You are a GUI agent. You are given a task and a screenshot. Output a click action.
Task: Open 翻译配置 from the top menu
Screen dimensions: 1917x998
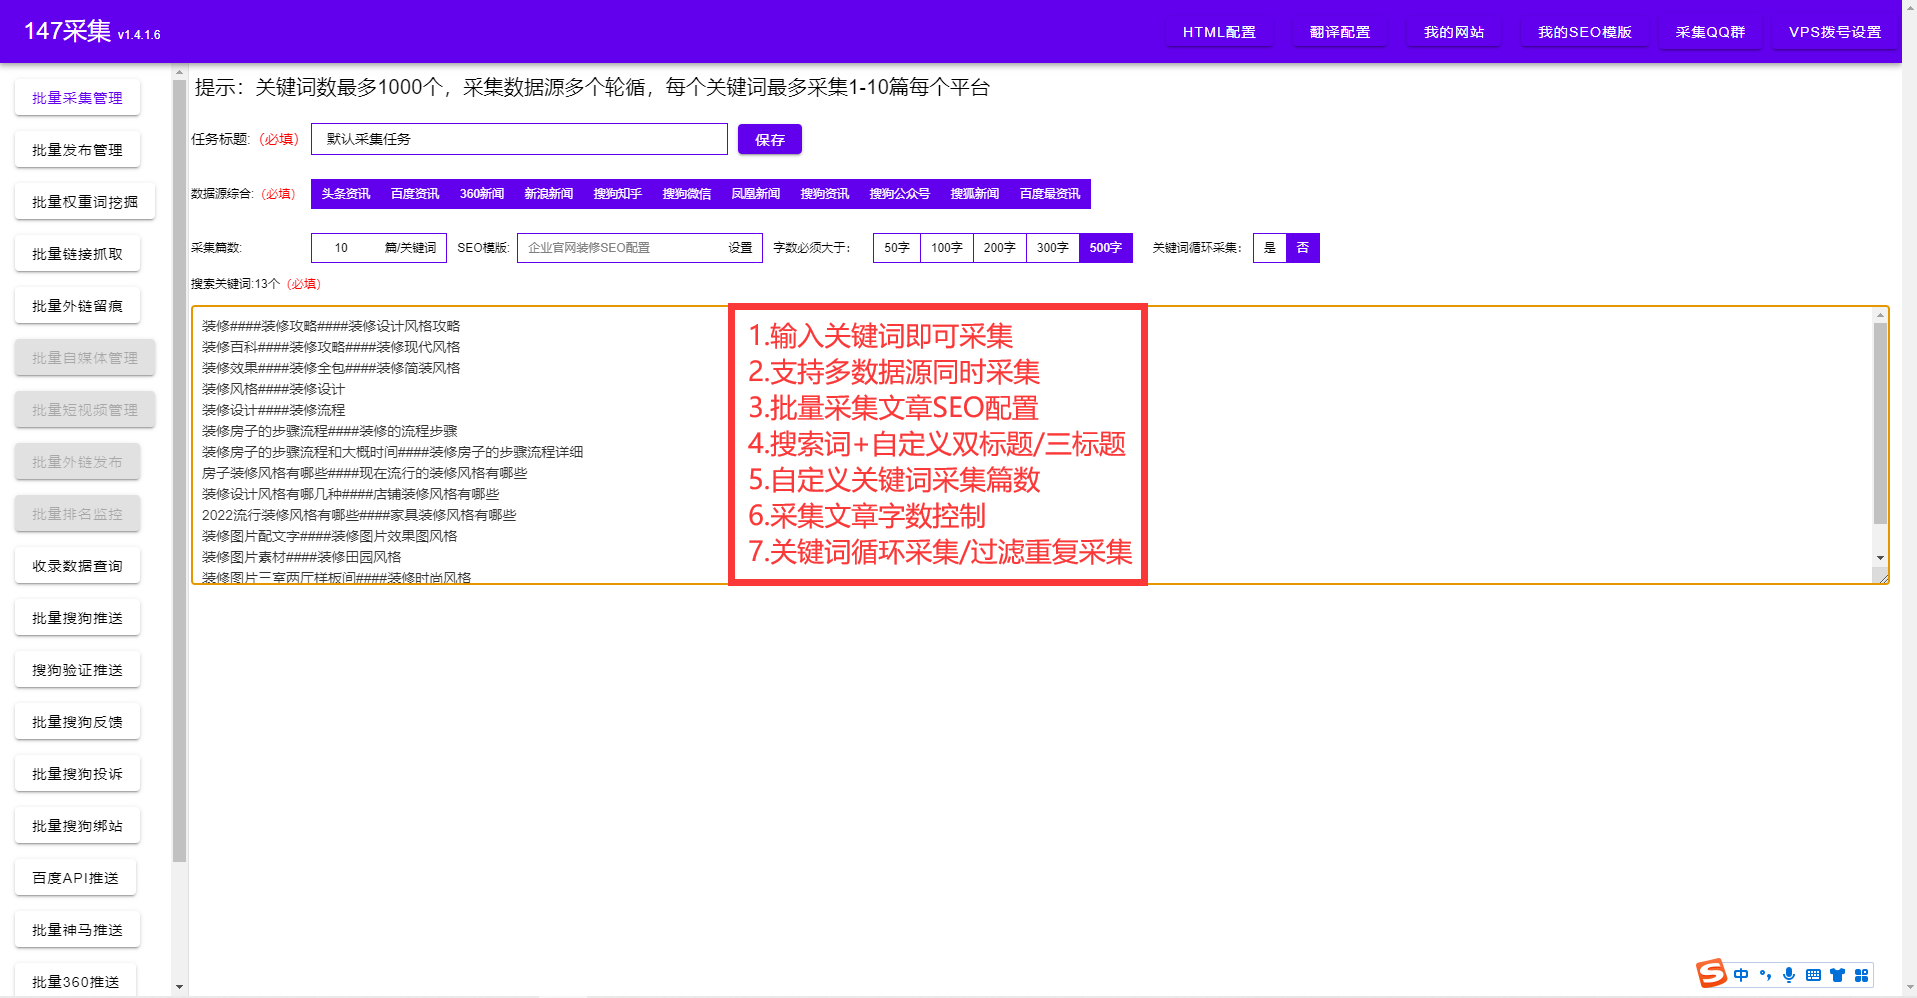pos(1339,31)
